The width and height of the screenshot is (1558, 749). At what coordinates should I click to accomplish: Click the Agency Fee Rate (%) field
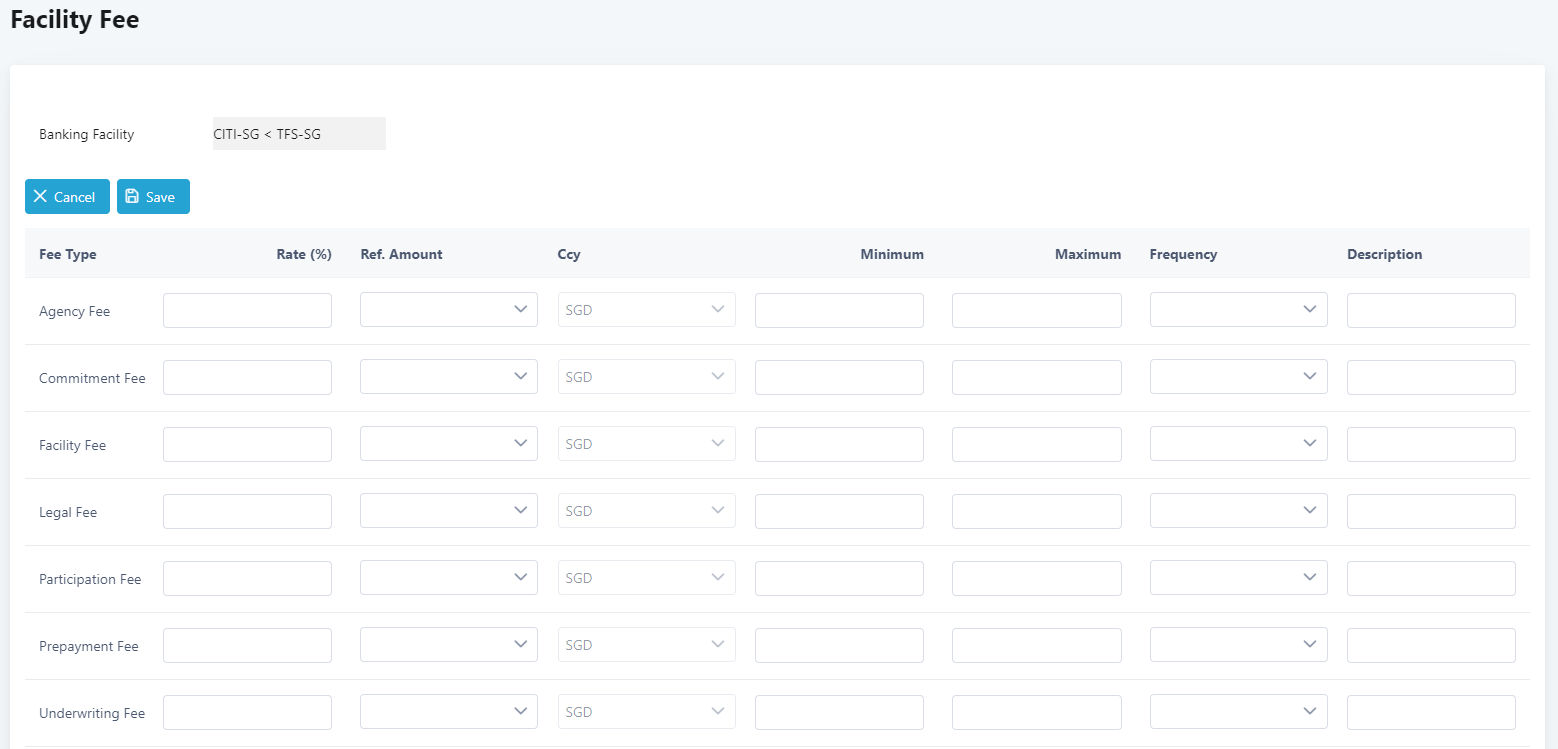coord(247,310)
